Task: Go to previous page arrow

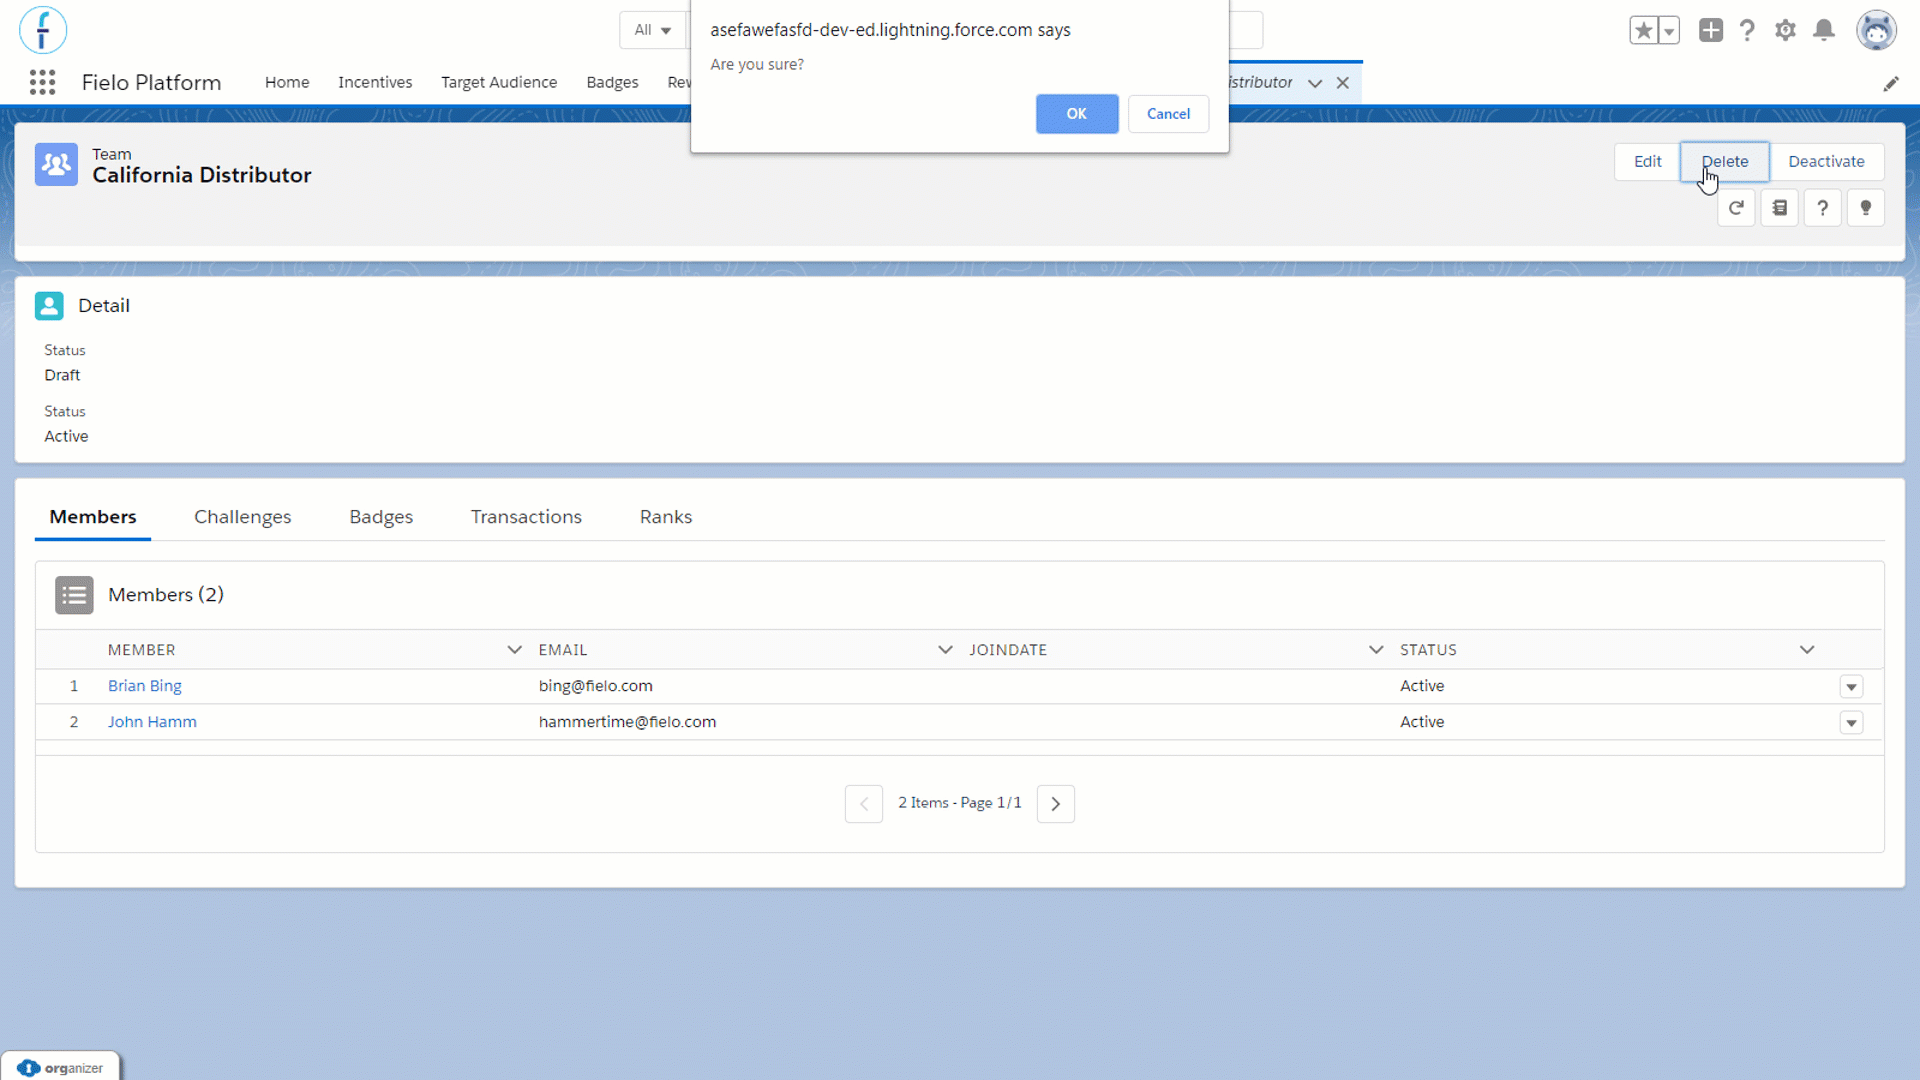Action: (x=864, y=804)
